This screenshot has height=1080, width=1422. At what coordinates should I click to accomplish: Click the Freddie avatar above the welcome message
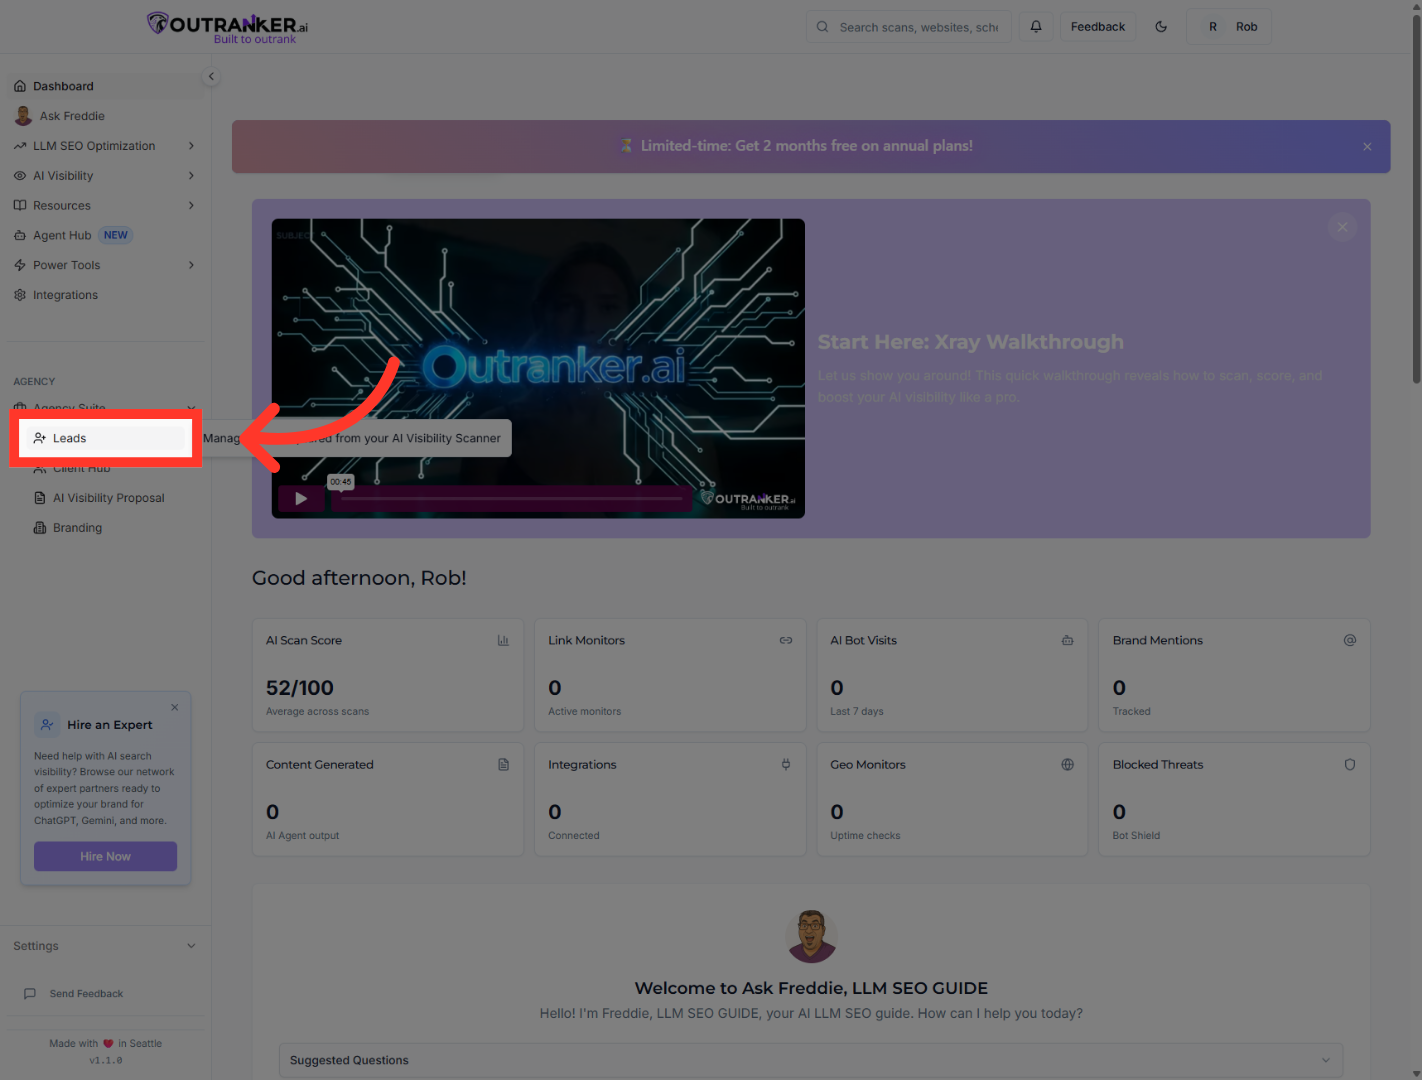811,936
